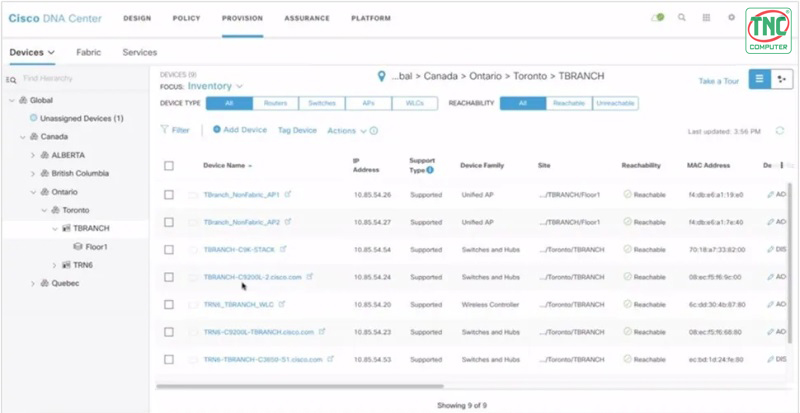Image resolution: width=800 pixels, height=413 pixels.
Task: Click the edit pencil icon in TBranch_NonFabric_AP1 row
Action: coord(771,195)
